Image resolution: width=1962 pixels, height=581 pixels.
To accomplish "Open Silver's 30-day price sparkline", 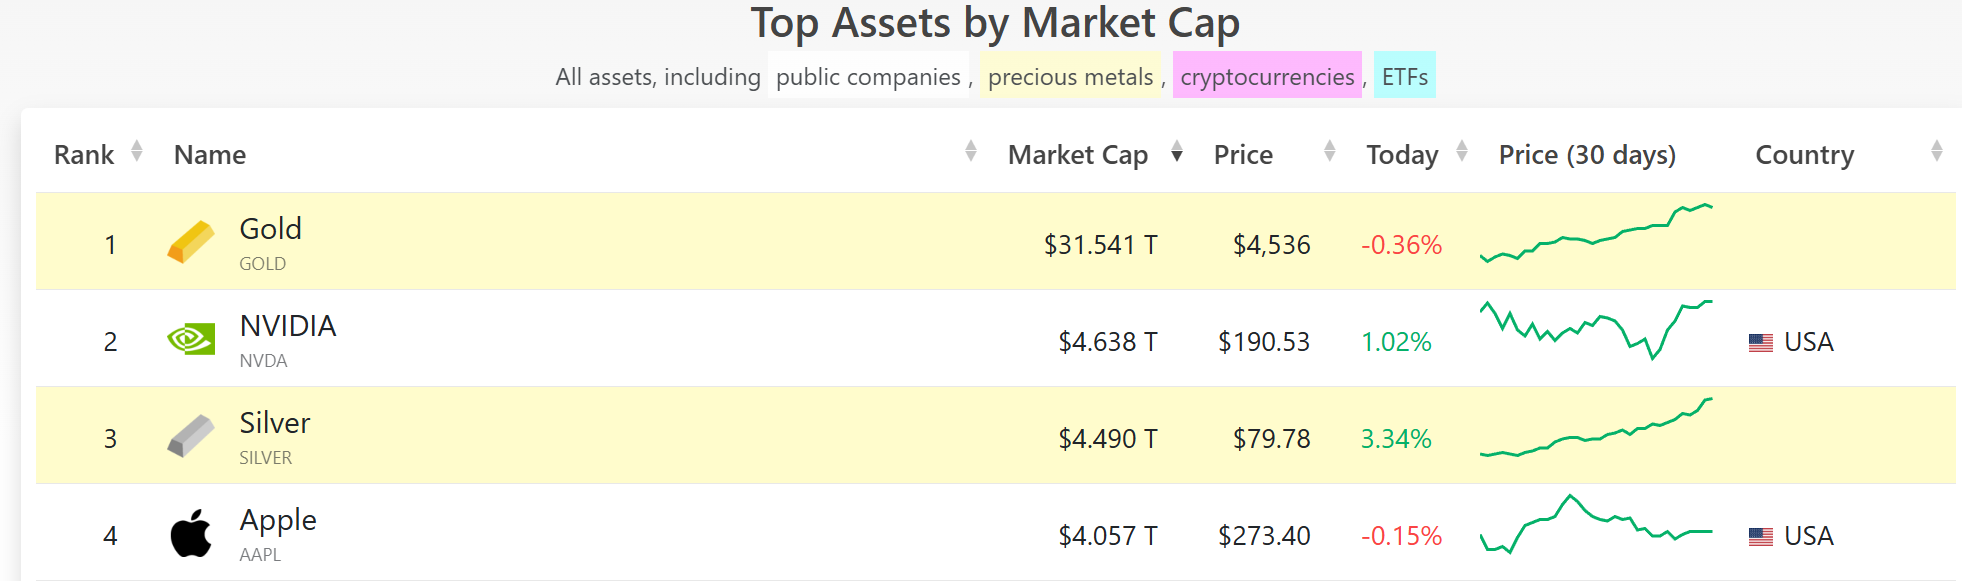I will click(1595, 430).
